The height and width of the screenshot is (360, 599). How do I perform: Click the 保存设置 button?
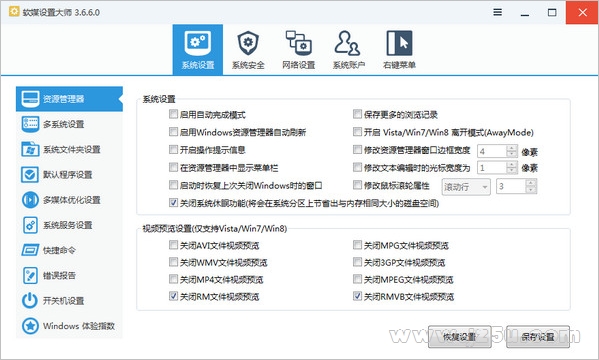tap(538, 337)
